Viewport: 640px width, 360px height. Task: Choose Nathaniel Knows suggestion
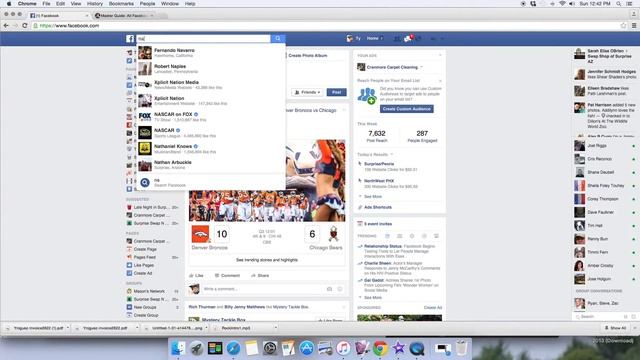tap(211, 149)
